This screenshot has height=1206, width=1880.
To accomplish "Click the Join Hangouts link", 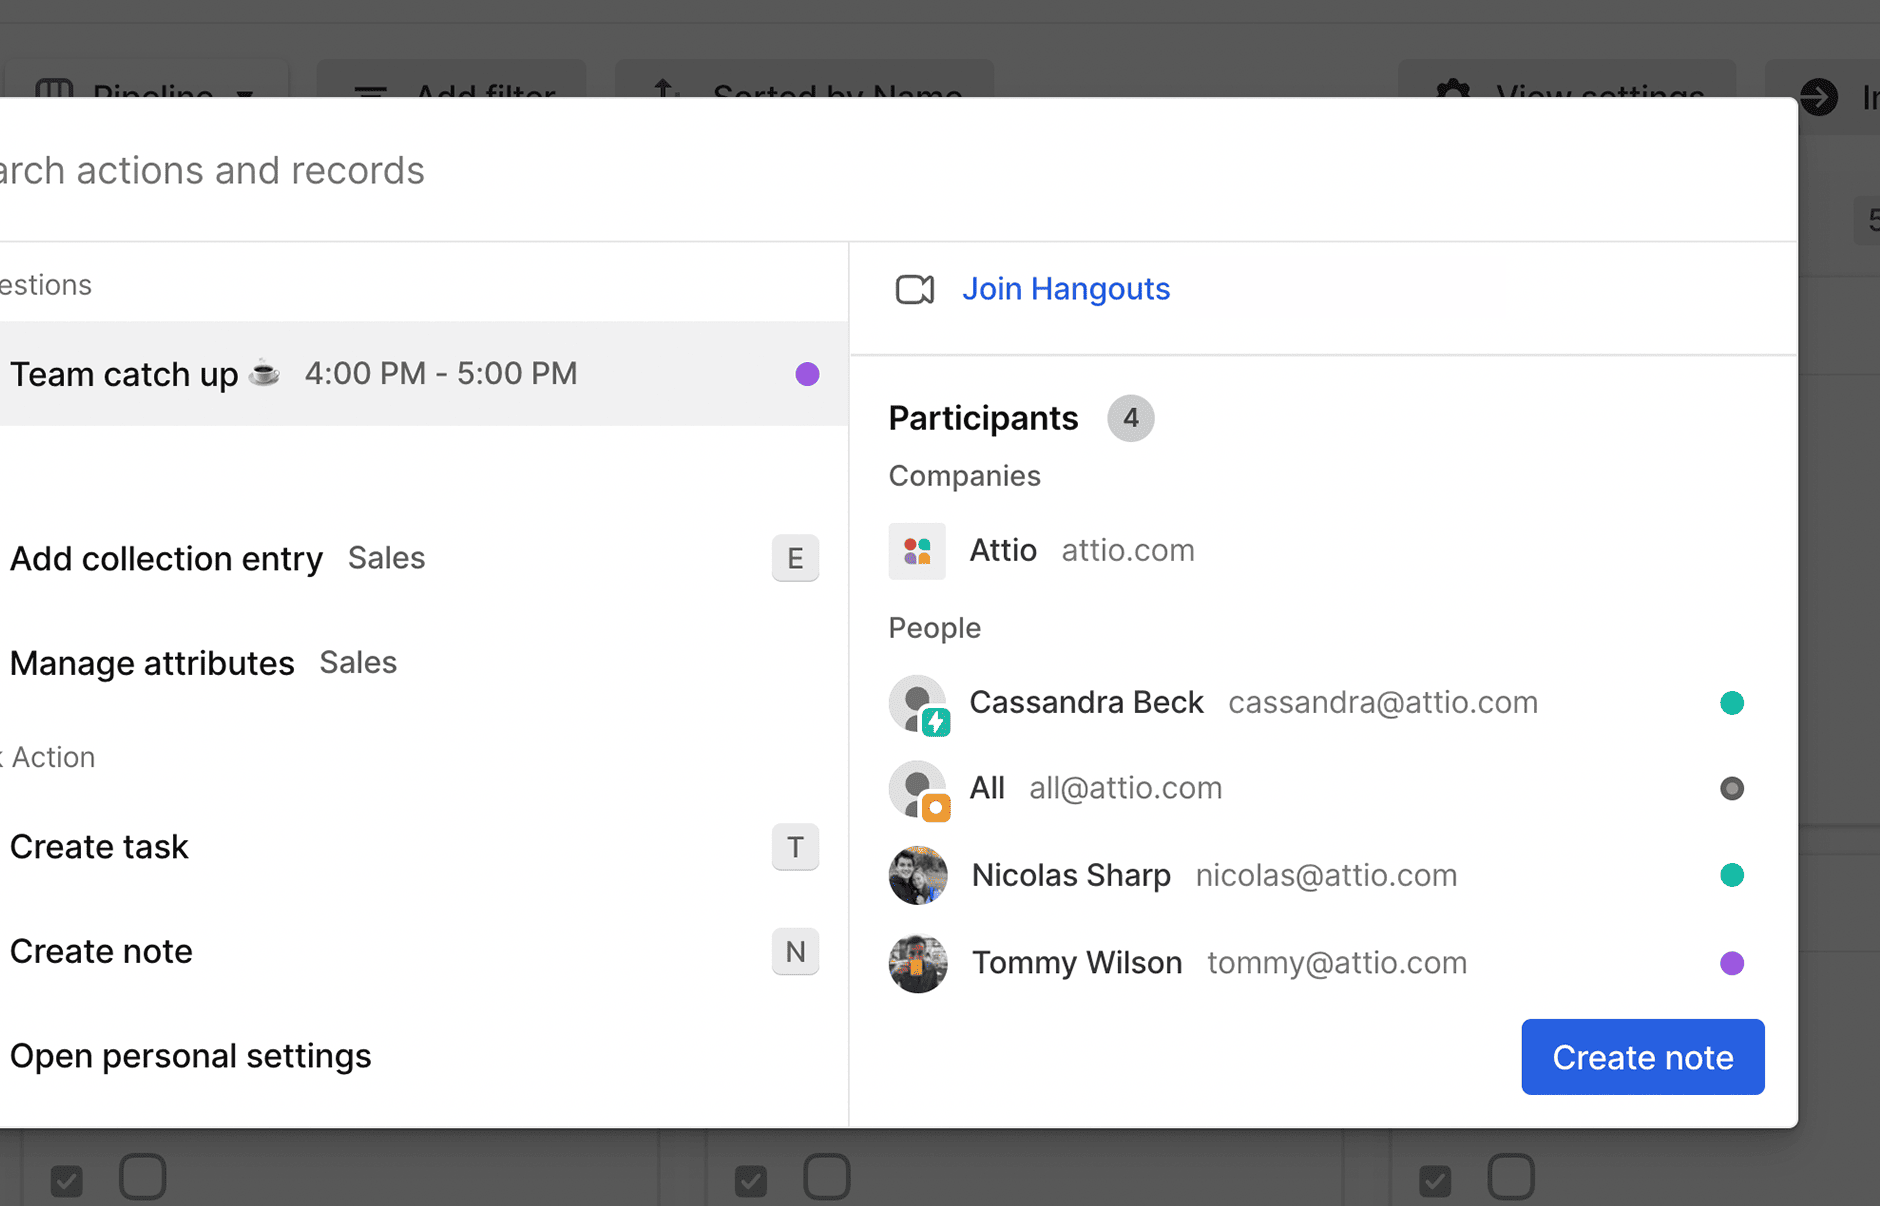I will pyautogui.click(x=1065, y=289).
